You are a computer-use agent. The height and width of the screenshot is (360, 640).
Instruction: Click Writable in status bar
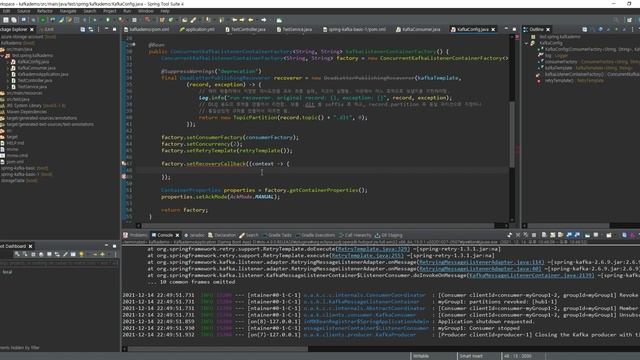click(x=421, y=356)
